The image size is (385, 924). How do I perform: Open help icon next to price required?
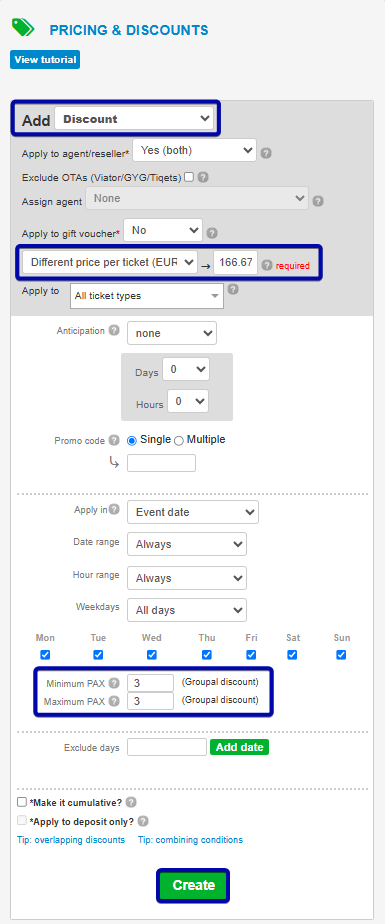266,265
